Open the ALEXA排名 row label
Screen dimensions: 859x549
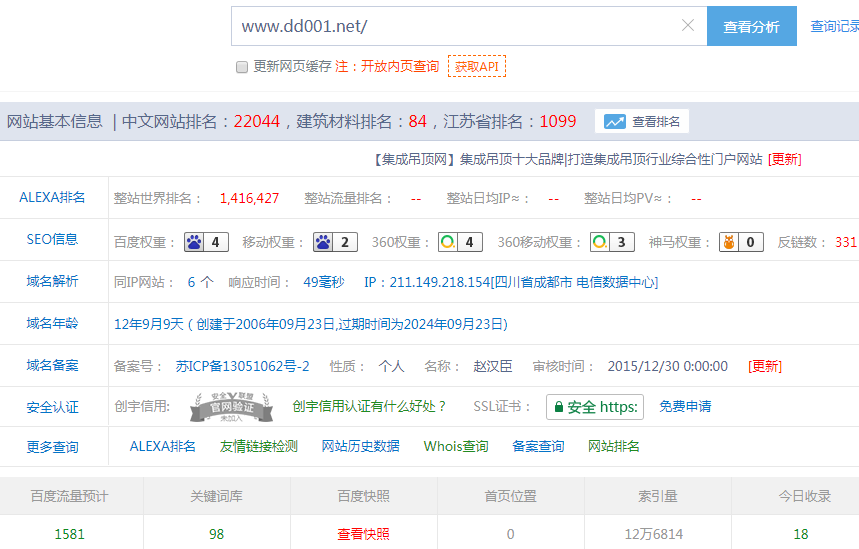[x=52, y=197]
